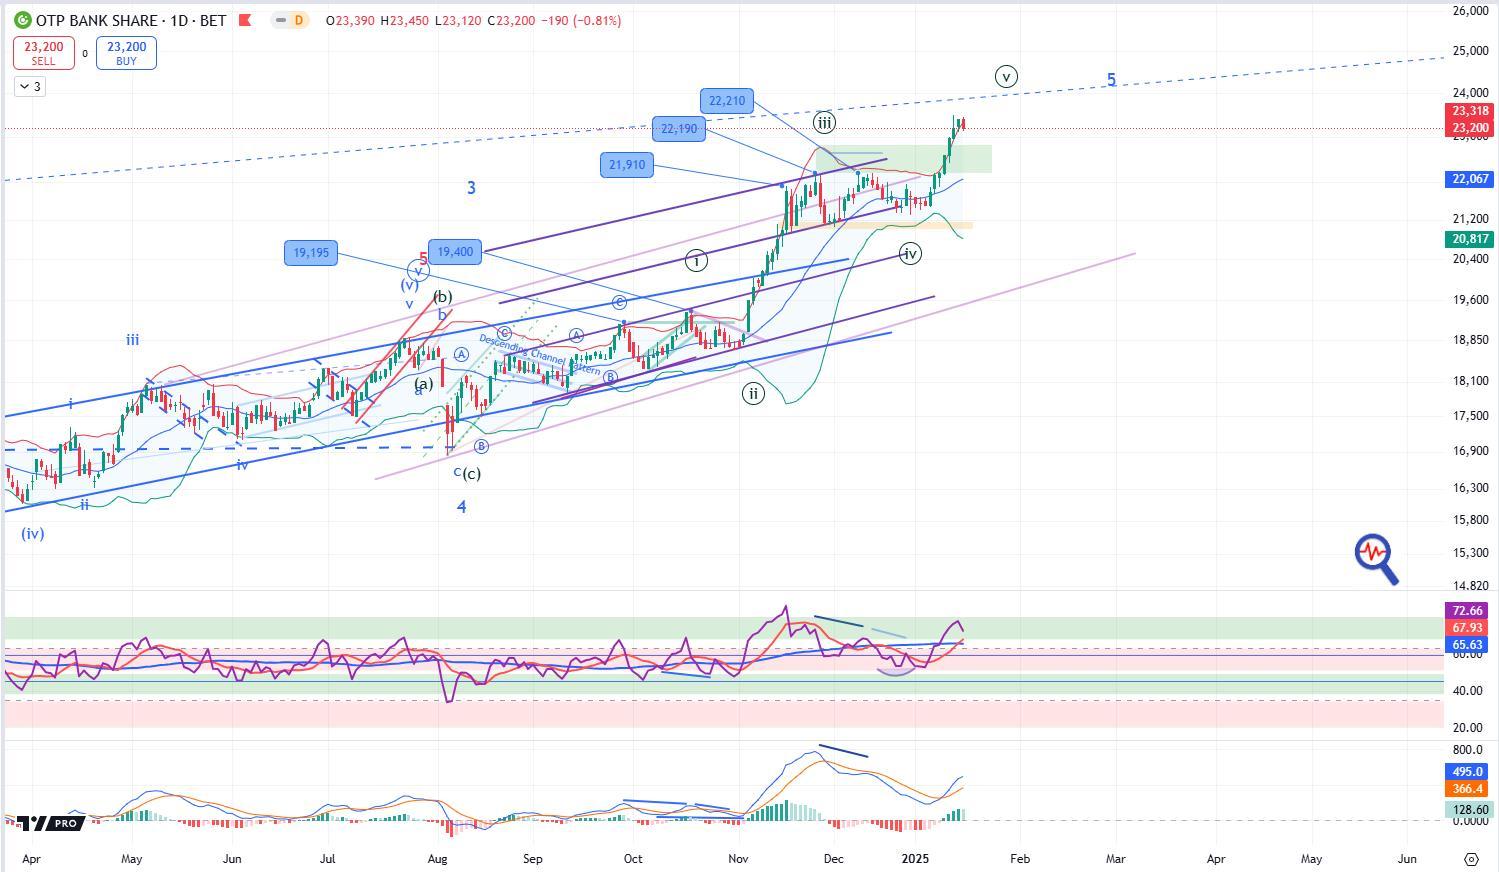This screenshot has width=1499, height=872.
Task: Select the circled iii wave label
Action: pos(824,123)
